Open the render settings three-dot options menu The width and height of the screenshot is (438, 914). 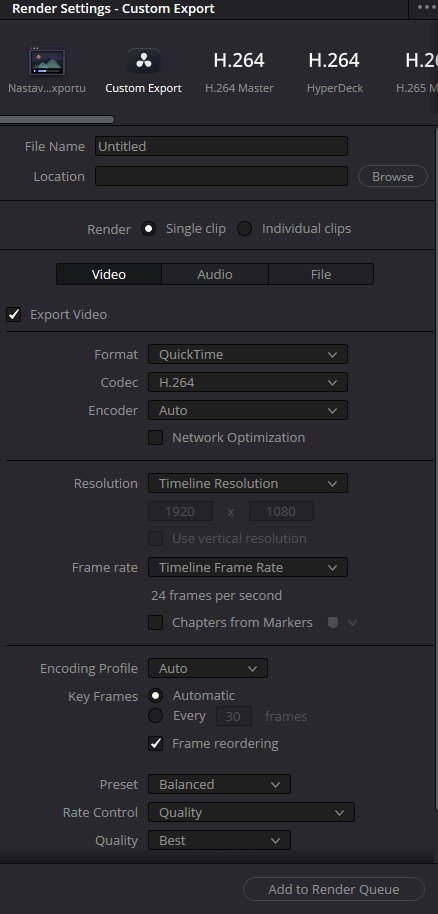pos(428,7)
